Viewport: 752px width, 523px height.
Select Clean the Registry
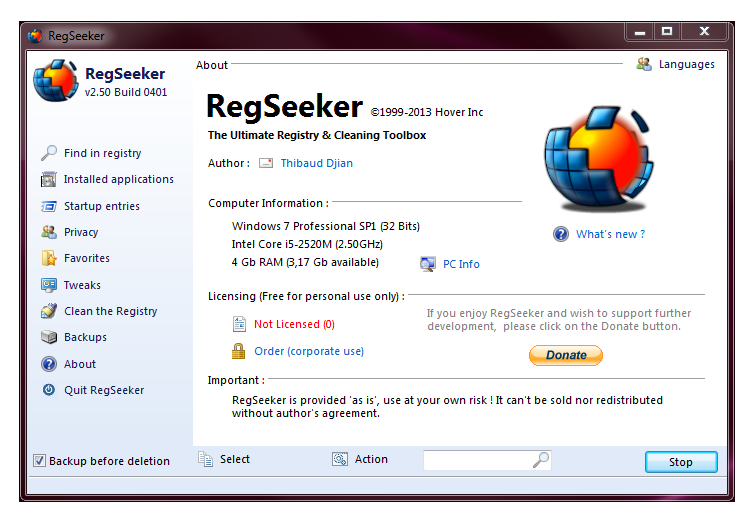point(111,311)
